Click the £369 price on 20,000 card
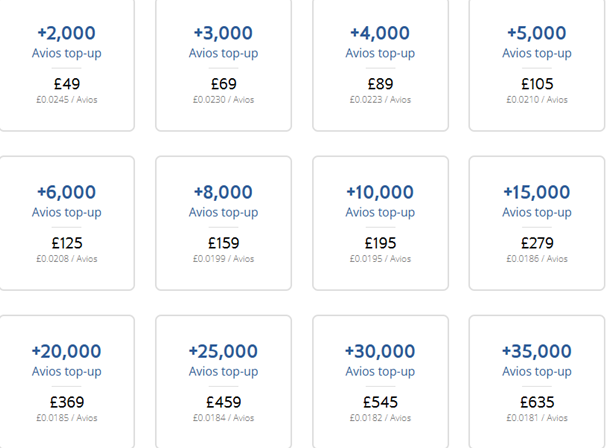This screenshot has width=608, height=448. [x=67, y=402]
